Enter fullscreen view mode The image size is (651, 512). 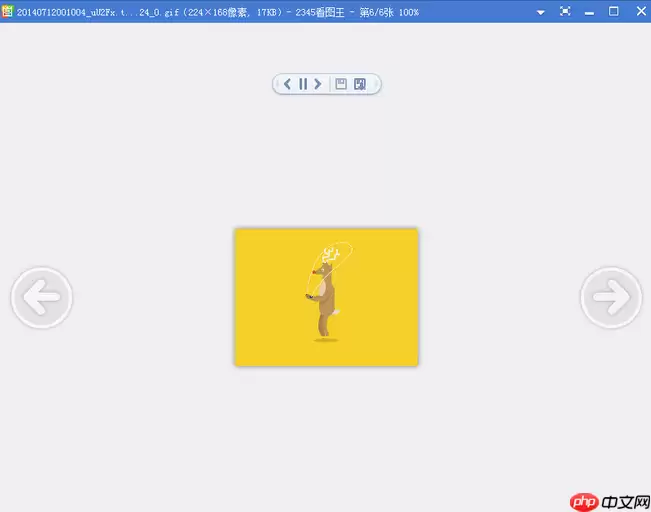565,11
